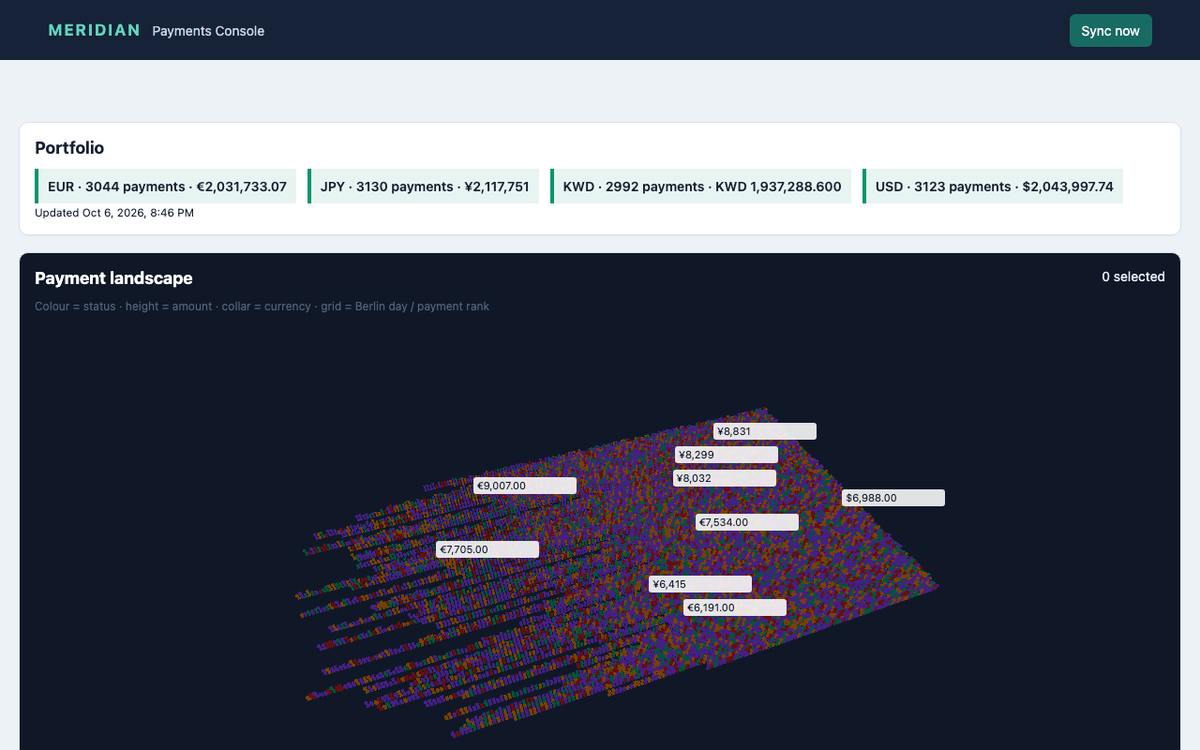Viewport: 1200px width, 750px height.
Task: Select the EUR portfolio summary chip
Action: pyautogui.click(x=166, y=186)
